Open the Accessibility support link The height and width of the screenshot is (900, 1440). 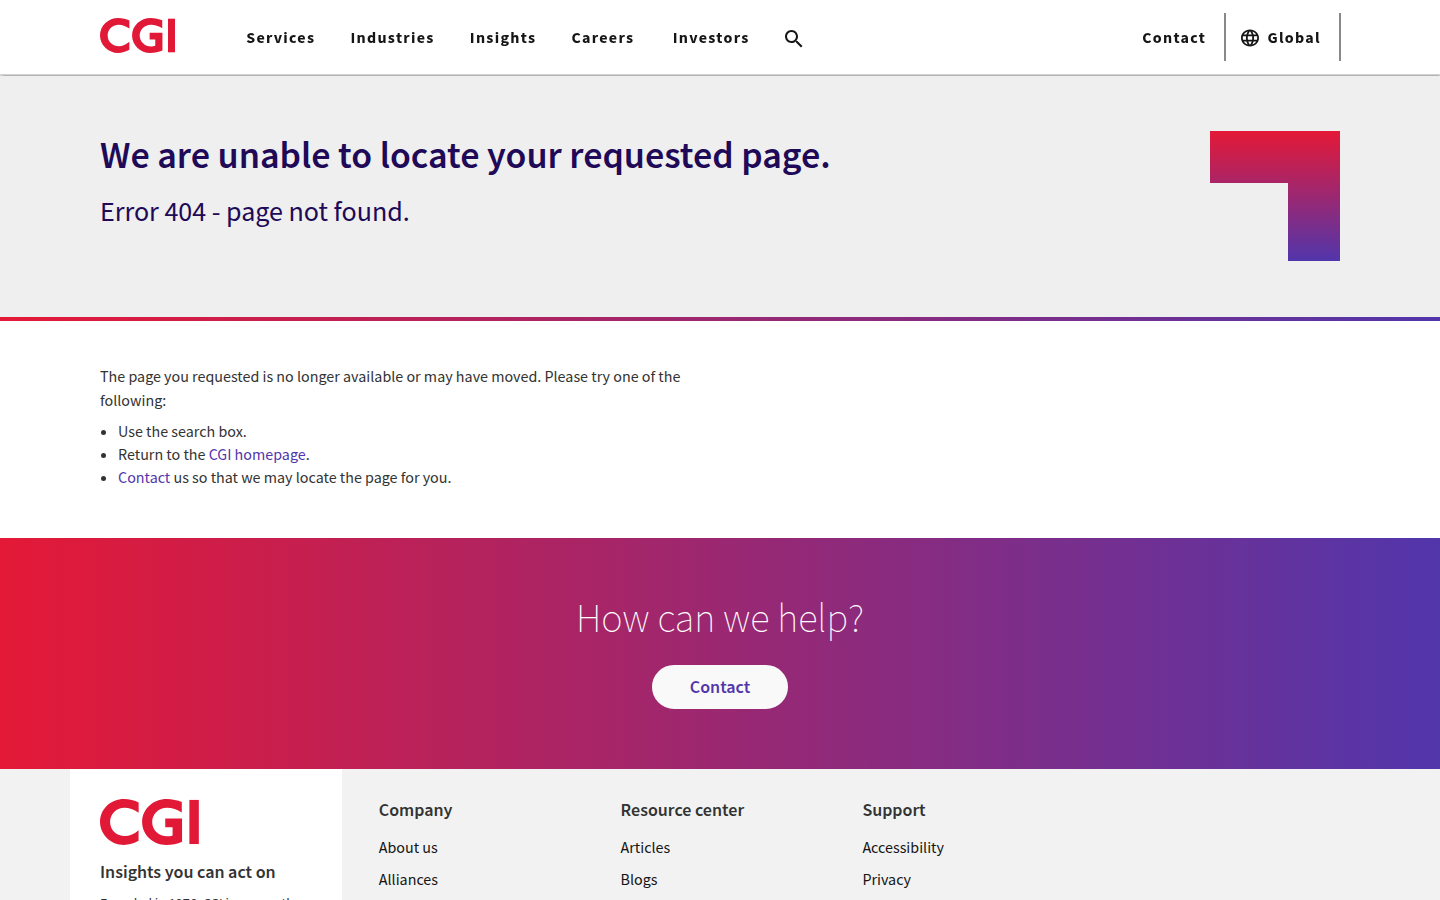pos(903,848)
